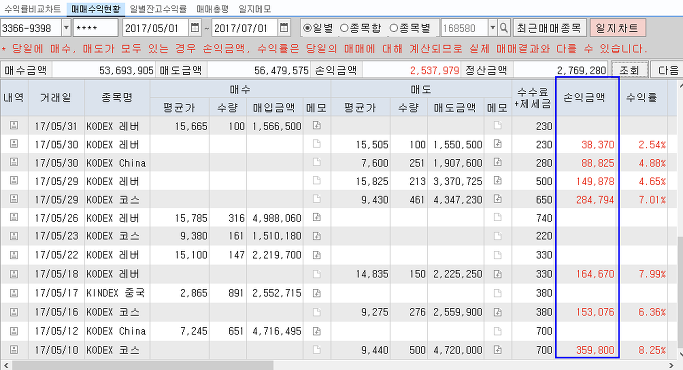Click the stock search magnifier icon
The height and width of the screenshot is (370, 683).
point(504,28)
